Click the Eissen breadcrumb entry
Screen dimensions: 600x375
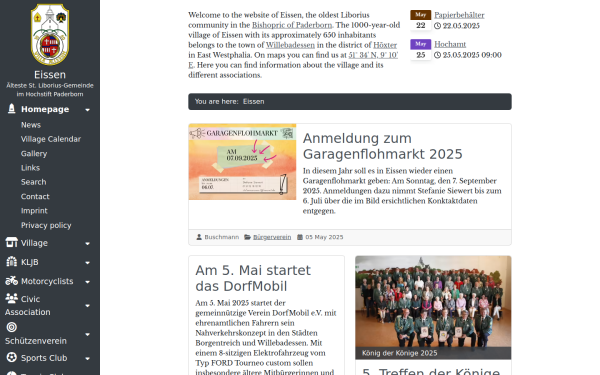pos(253,101)
